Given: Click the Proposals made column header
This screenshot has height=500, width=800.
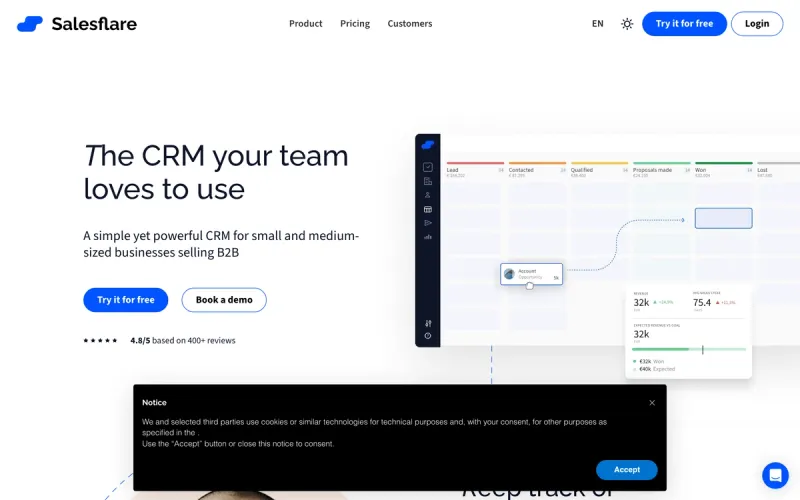Looking at the screenshot, I should coord(662,170).
